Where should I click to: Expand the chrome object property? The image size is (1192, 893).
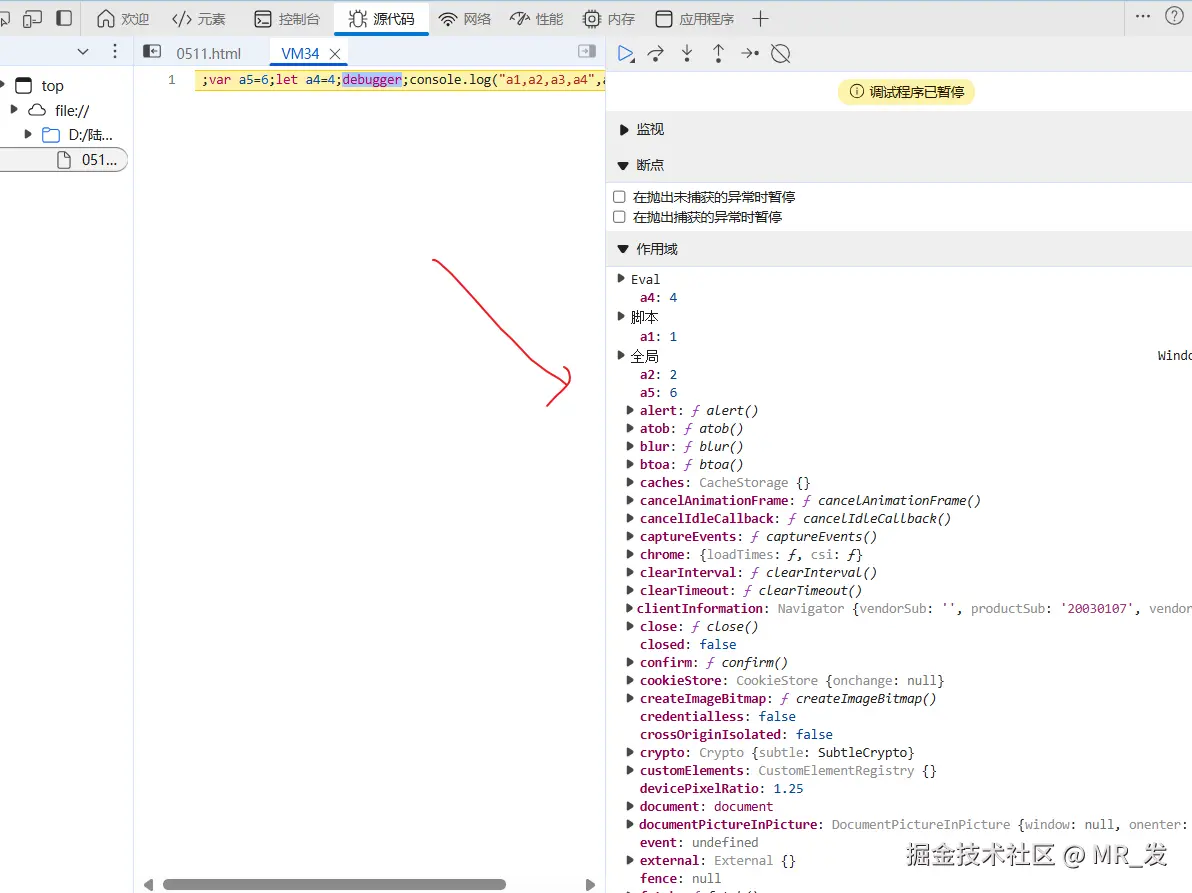(630, 554)
